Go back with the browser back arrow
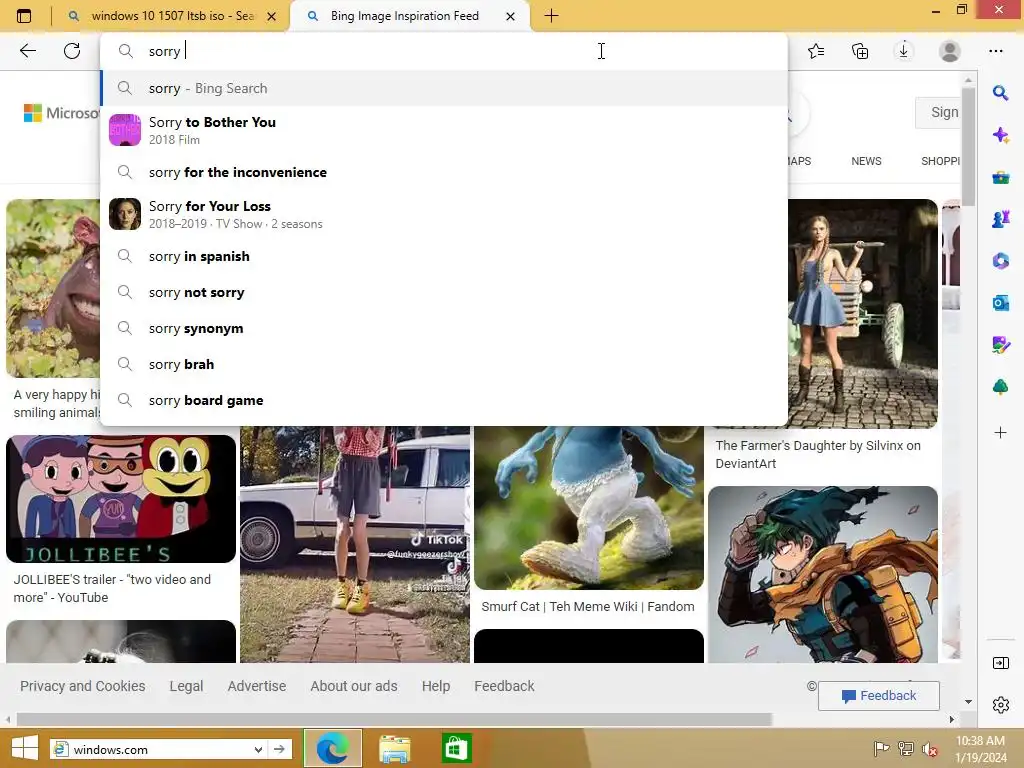Image resolution: width=1024 pixels, height=768 pixels. click(x=27, y=51)
